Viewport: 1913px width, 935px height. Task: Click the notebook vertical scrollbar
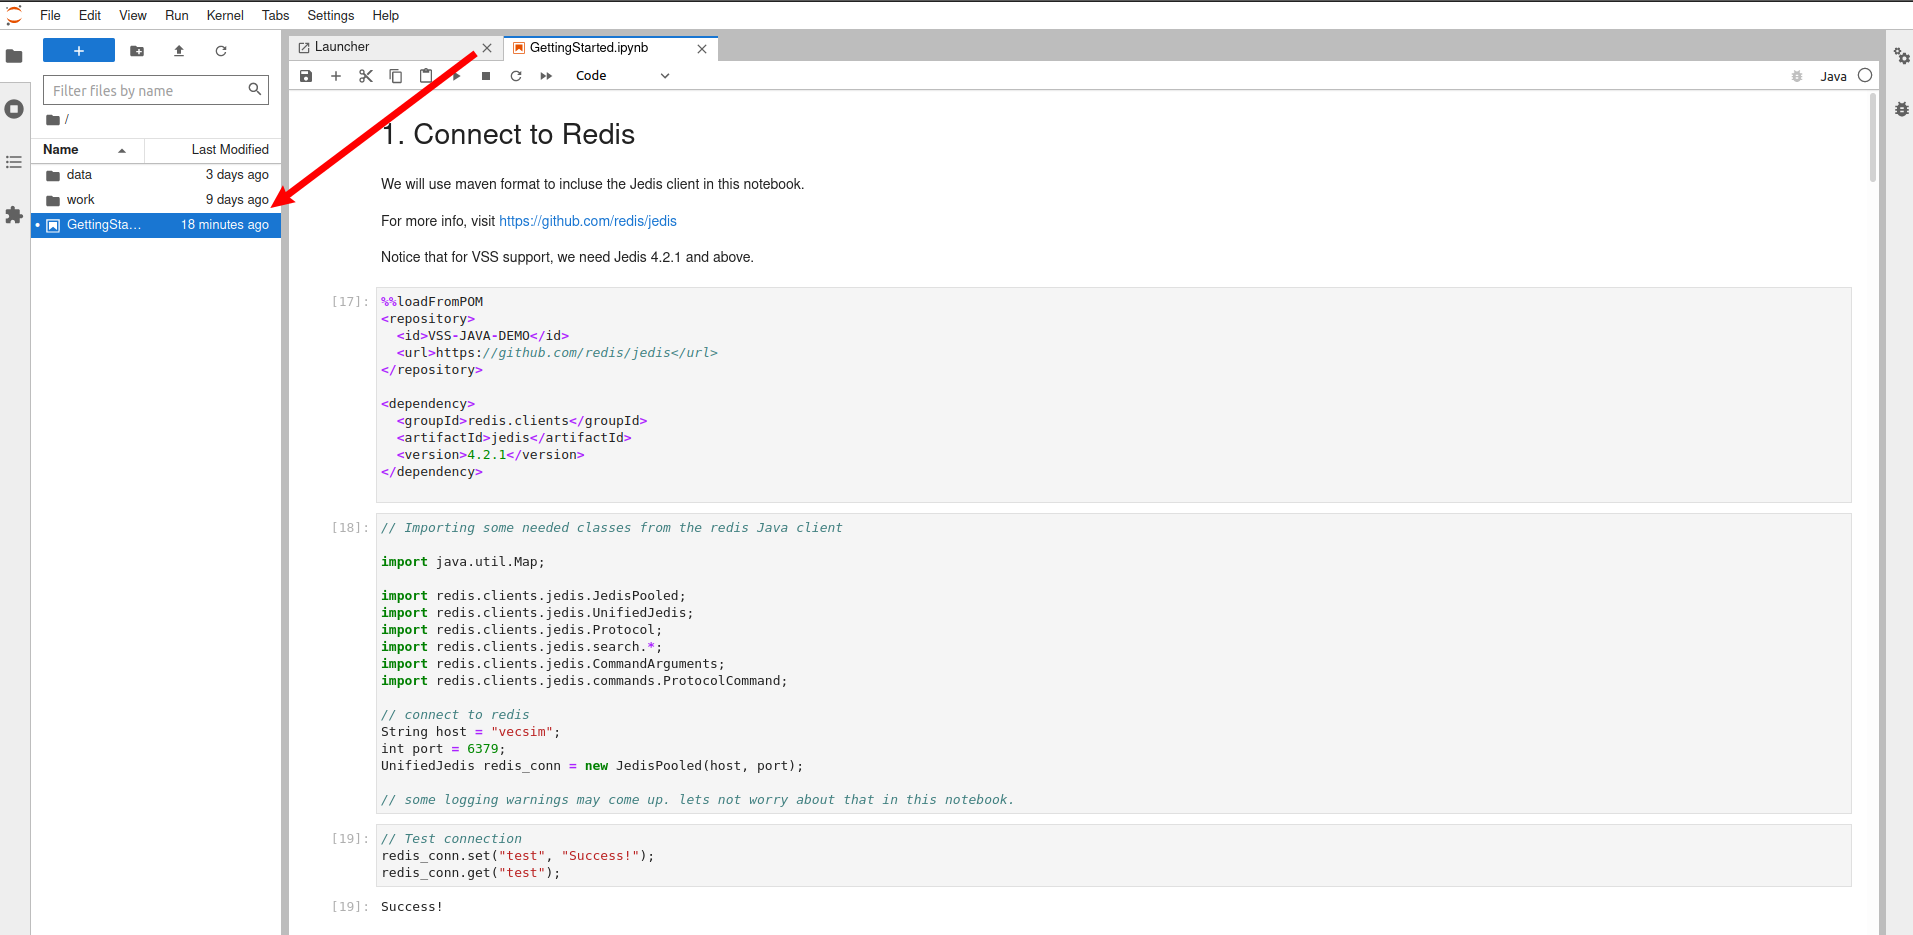[x=1873, y=138]
